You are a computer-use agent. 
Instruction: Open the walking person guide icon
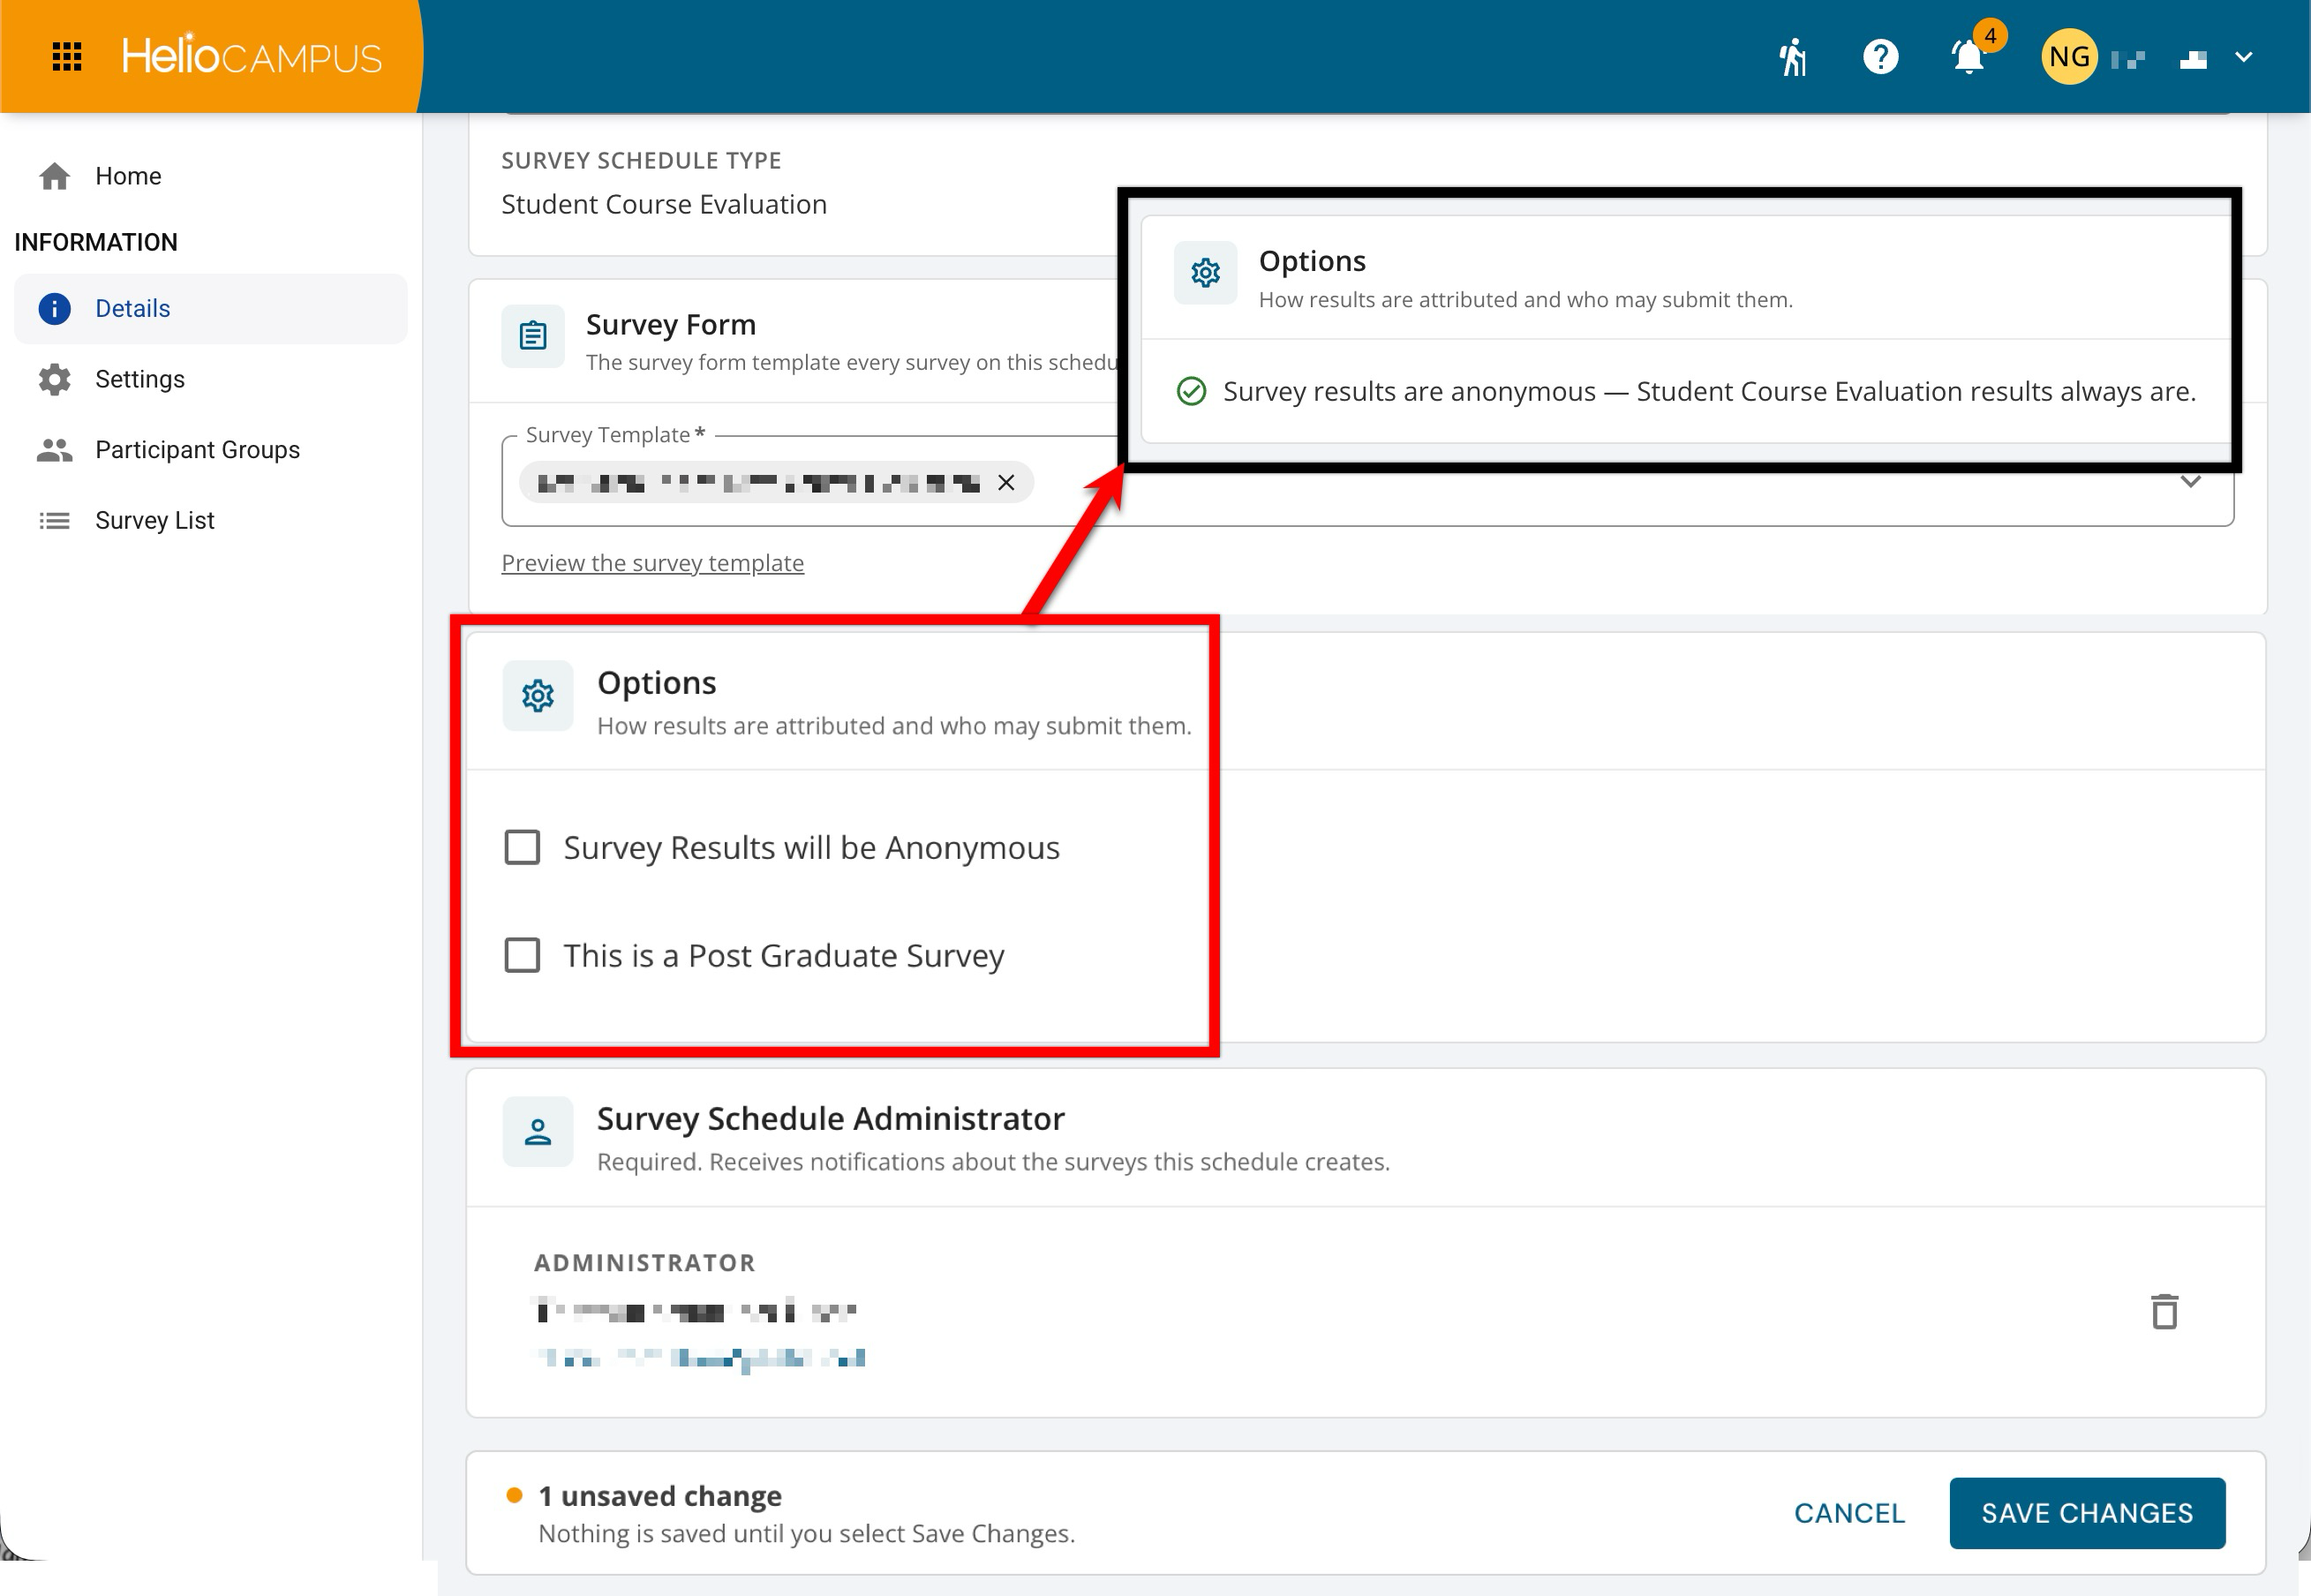coord(1793,57)
